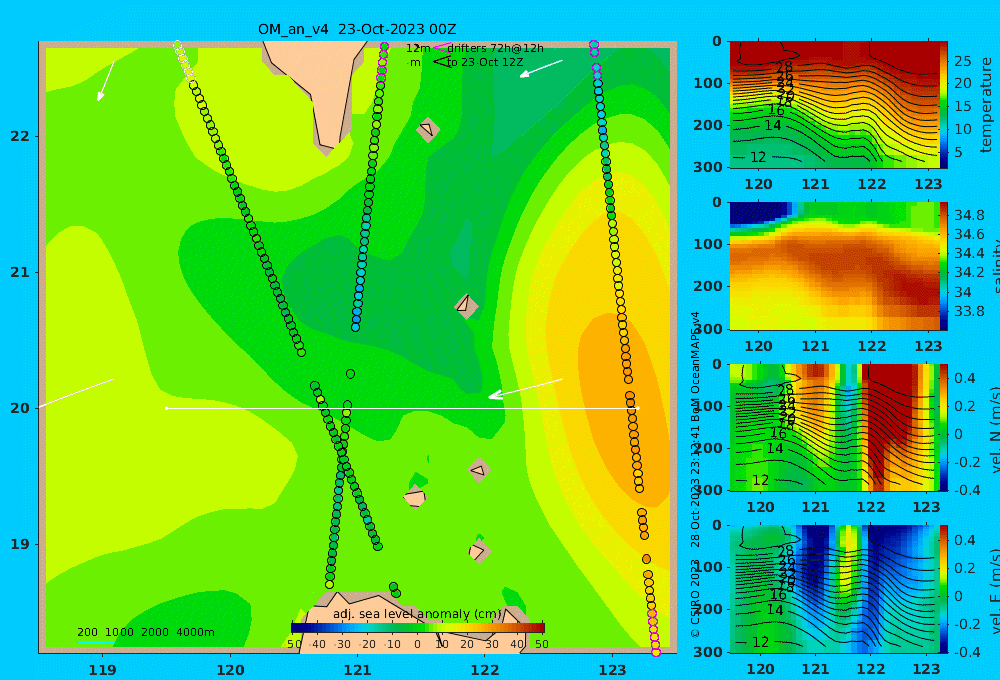Viewport: 1000px width, 680px height.
Task: Click the title text OM_an_v4 23-Oct-2023 00Z
Action: coord(357,29)
